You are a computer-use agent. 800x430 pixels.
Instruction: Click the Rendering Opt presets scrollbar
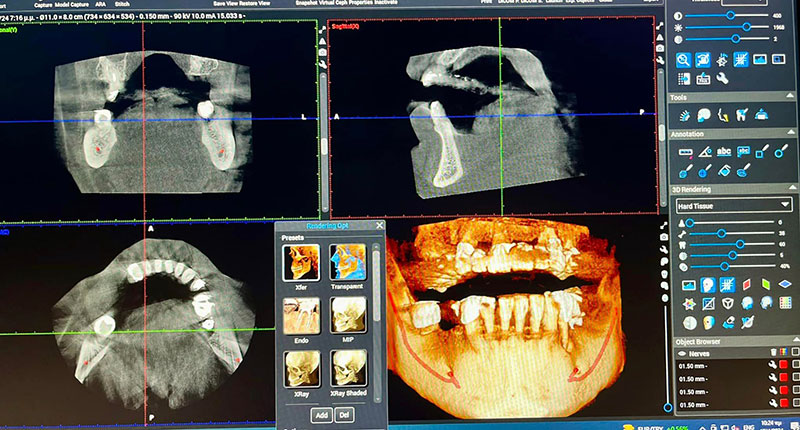pyautogui.click(x=377, y=324)
